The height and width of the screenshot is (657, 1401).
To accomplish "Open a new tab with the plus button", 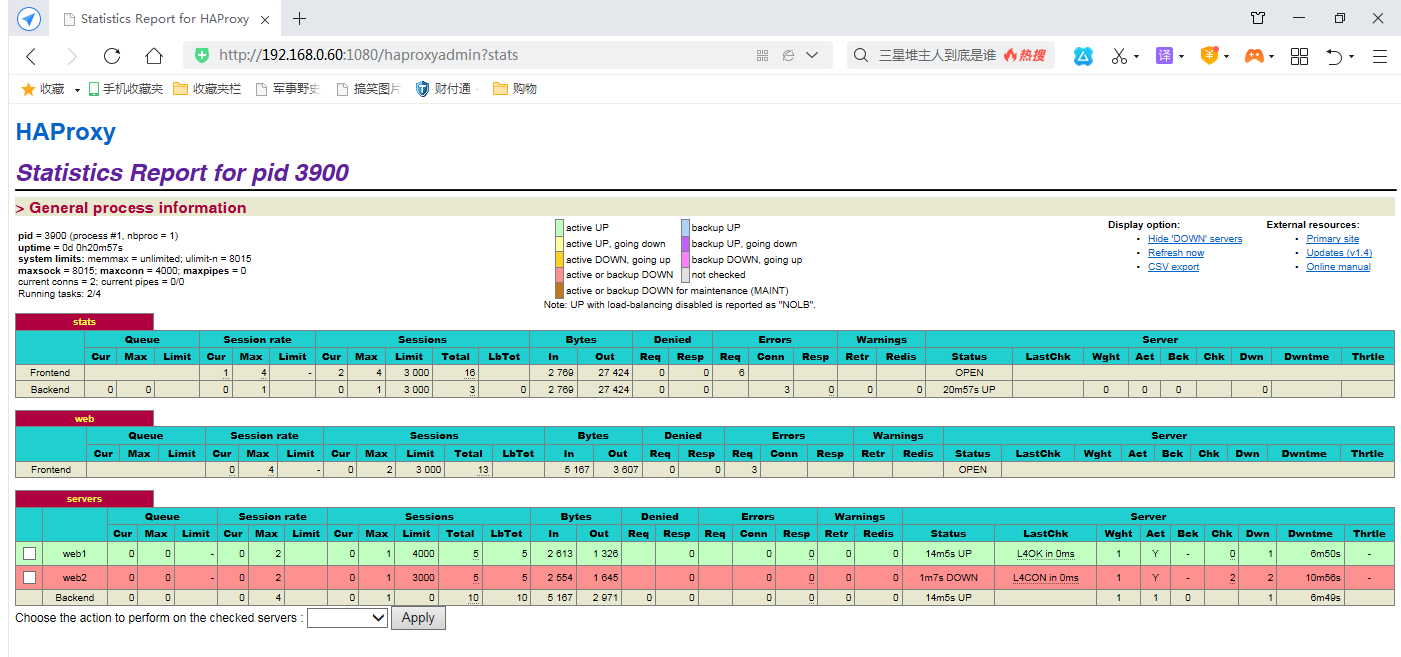I will click(x=299, y=19).
